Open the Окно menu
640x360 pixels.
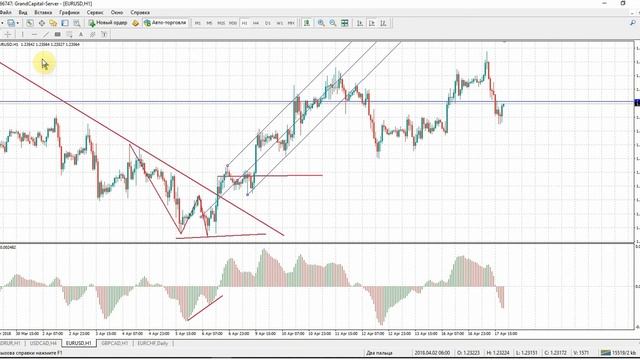coord(117,12)
